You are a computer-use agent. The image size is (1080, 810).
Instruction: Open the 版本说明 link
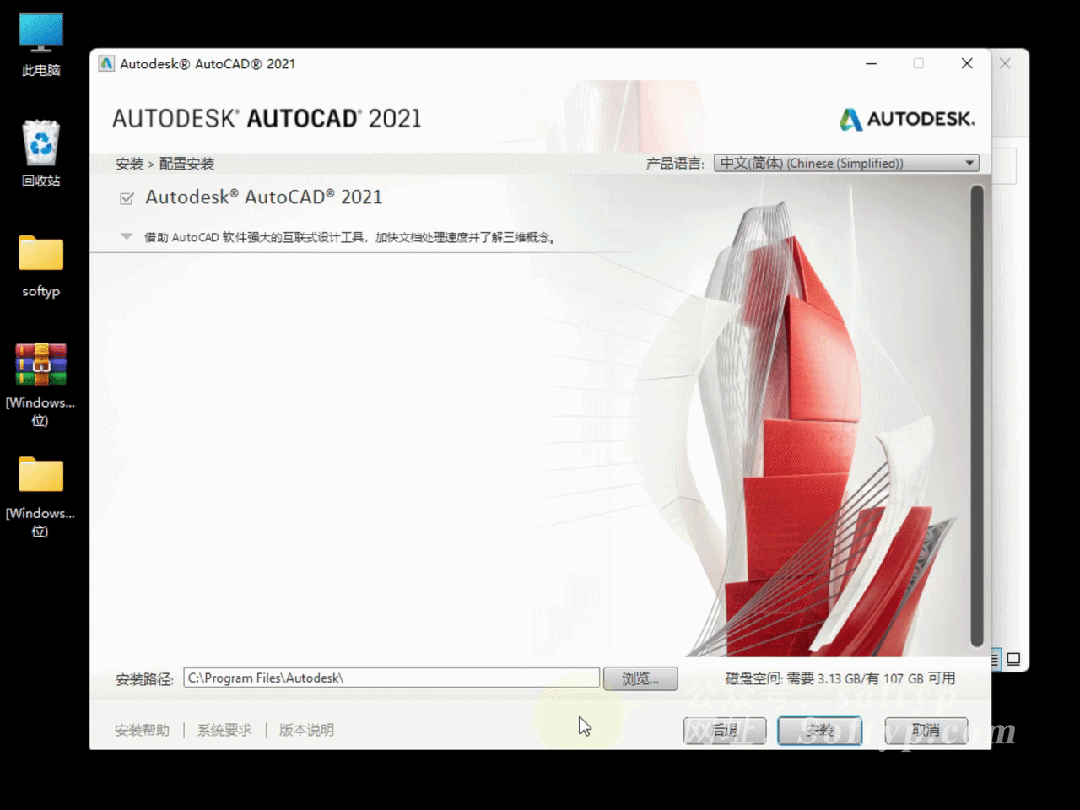306,730
